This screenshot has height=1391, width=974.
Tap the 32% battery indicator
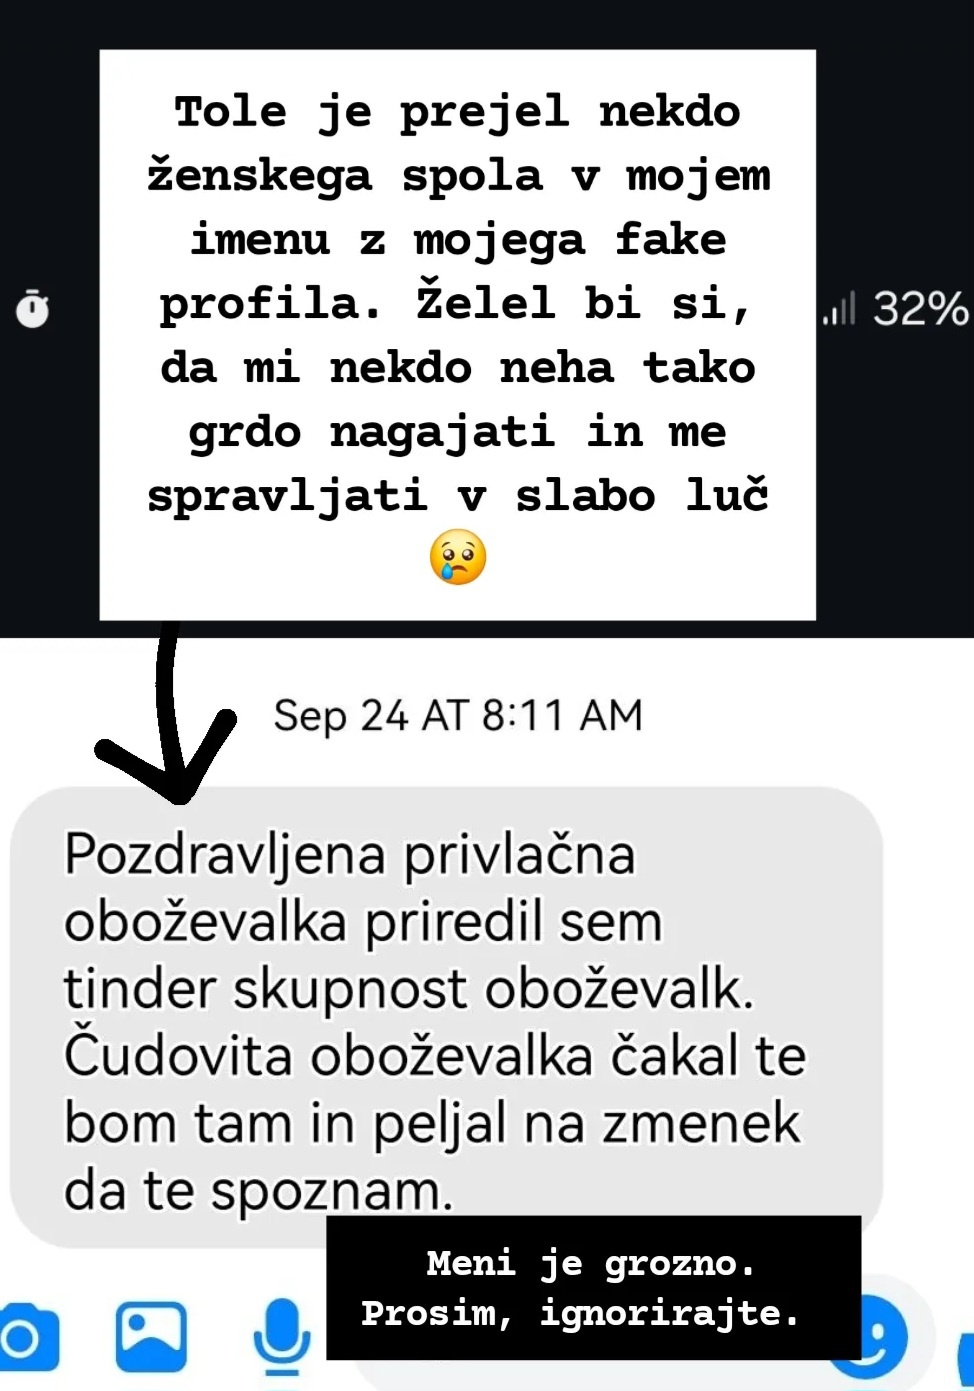pyautogui.click(x=920, y=309)
